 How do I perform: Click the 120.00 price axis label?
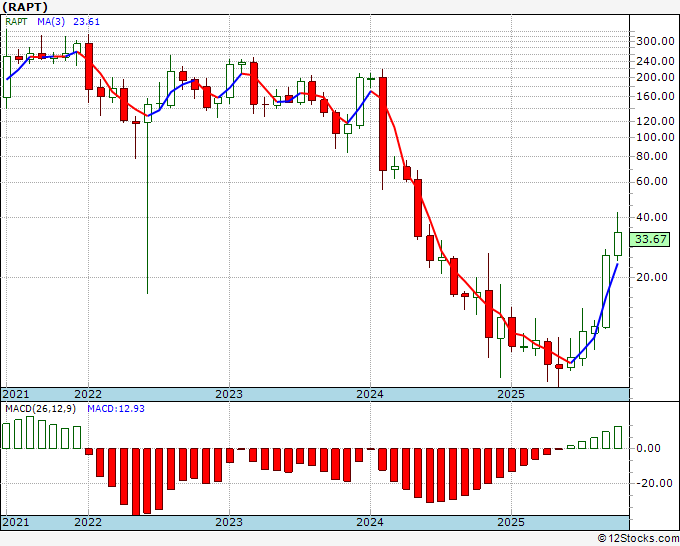coord(655,121)
